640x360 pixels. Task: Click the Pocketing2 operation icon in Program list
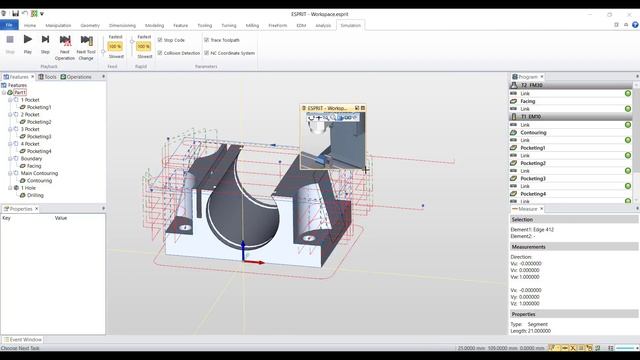(514, 163)
